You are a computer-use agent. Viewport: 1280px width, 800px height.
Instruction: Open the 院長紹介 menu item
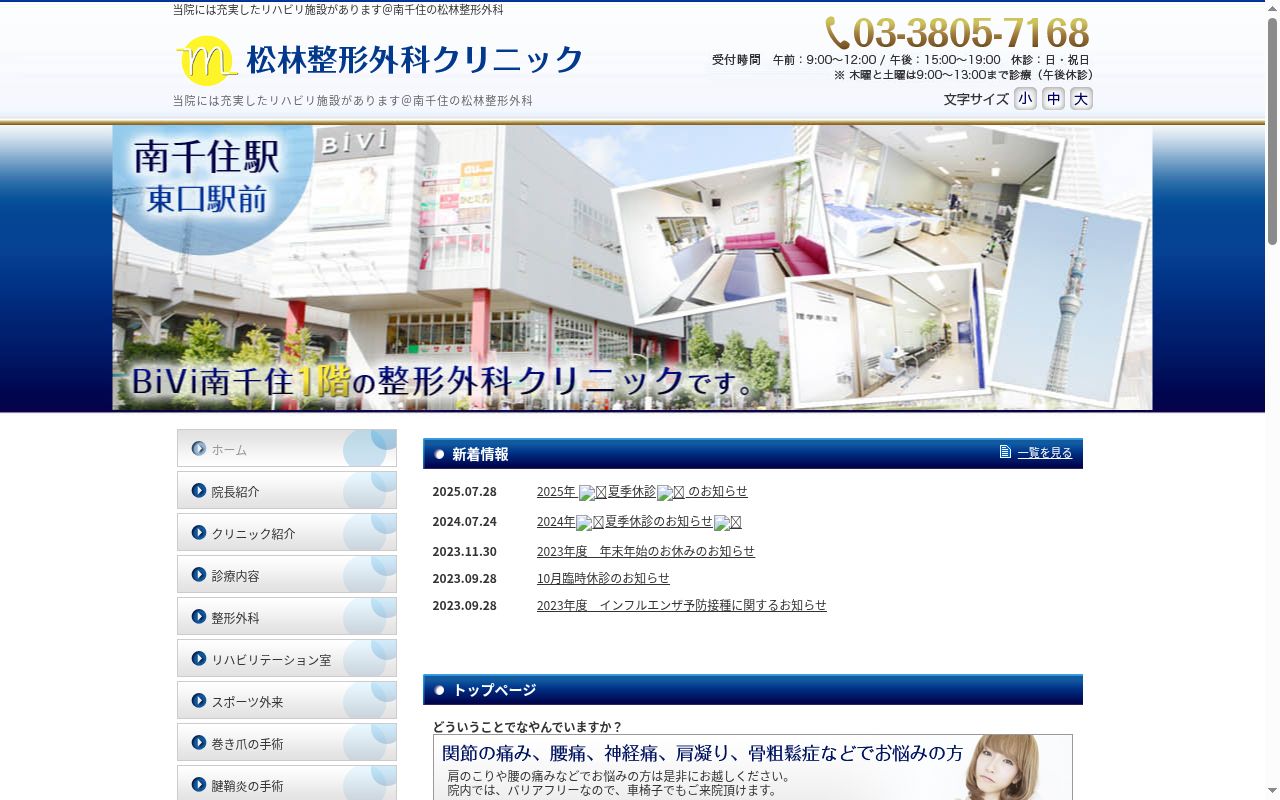tap(287, 490)
